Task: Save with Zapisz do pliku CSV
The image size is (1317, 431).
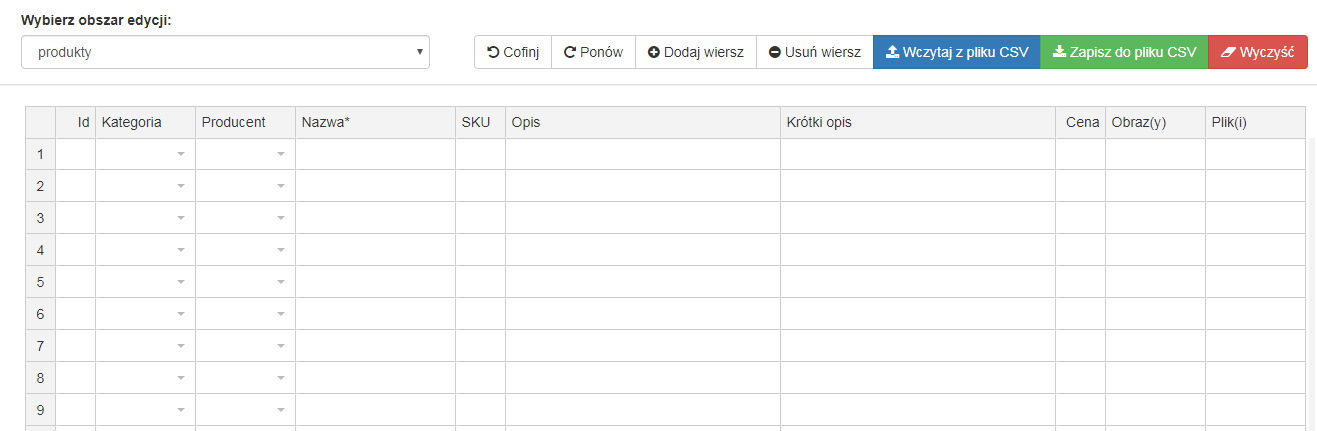Action: [1124, 52]
